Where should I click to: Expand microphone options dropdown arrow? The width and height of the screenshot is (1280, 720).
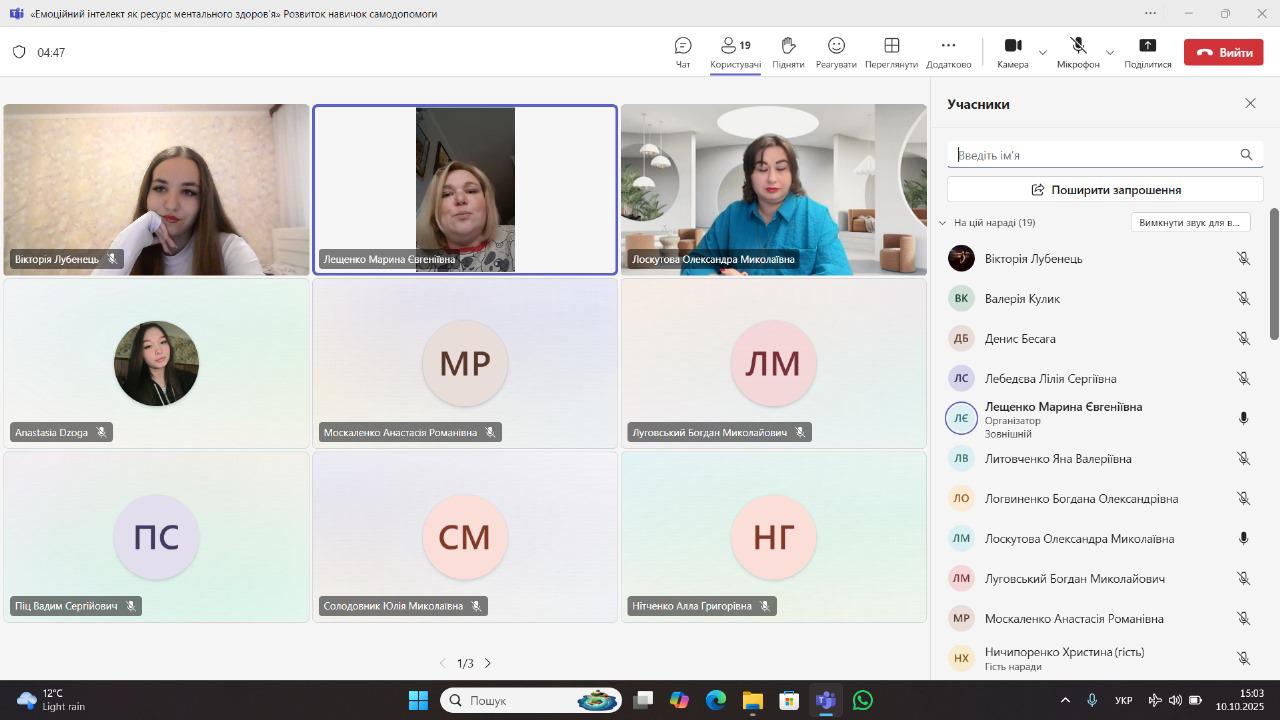(x=1109, y=53)
